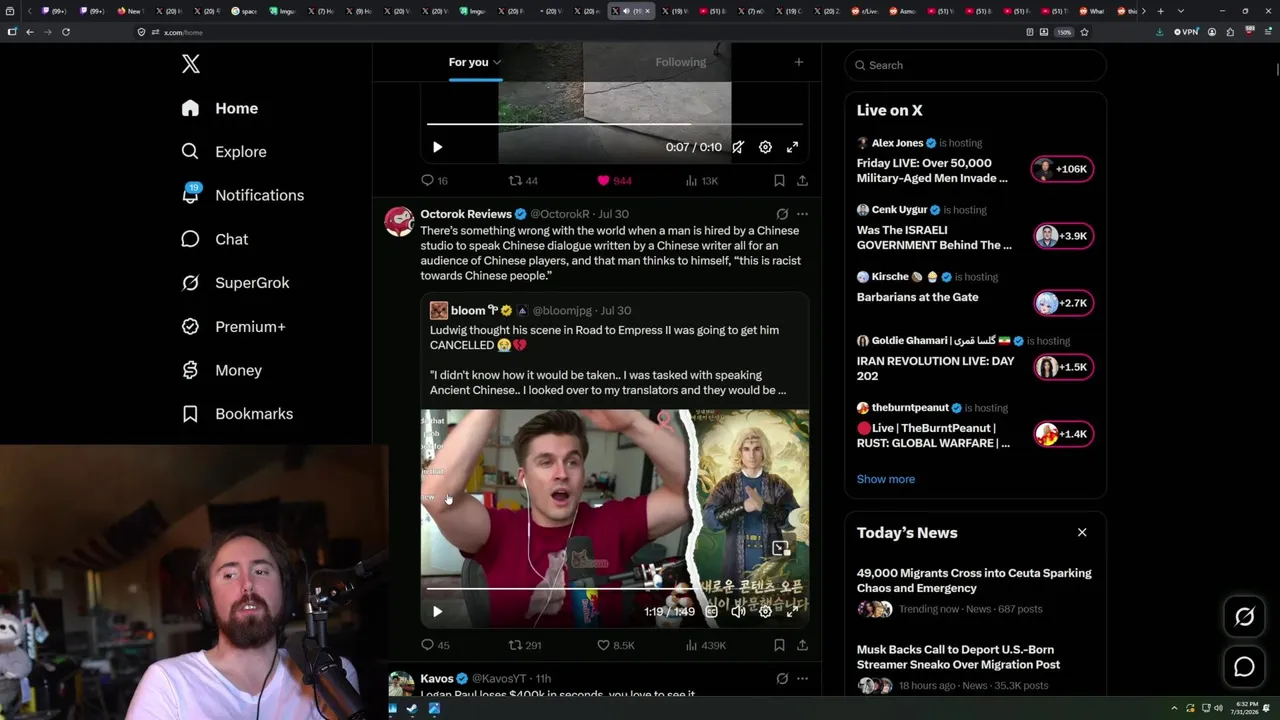Click the X logo in the sidebar
Screen dimensions: 1280x720
[191, 64]
